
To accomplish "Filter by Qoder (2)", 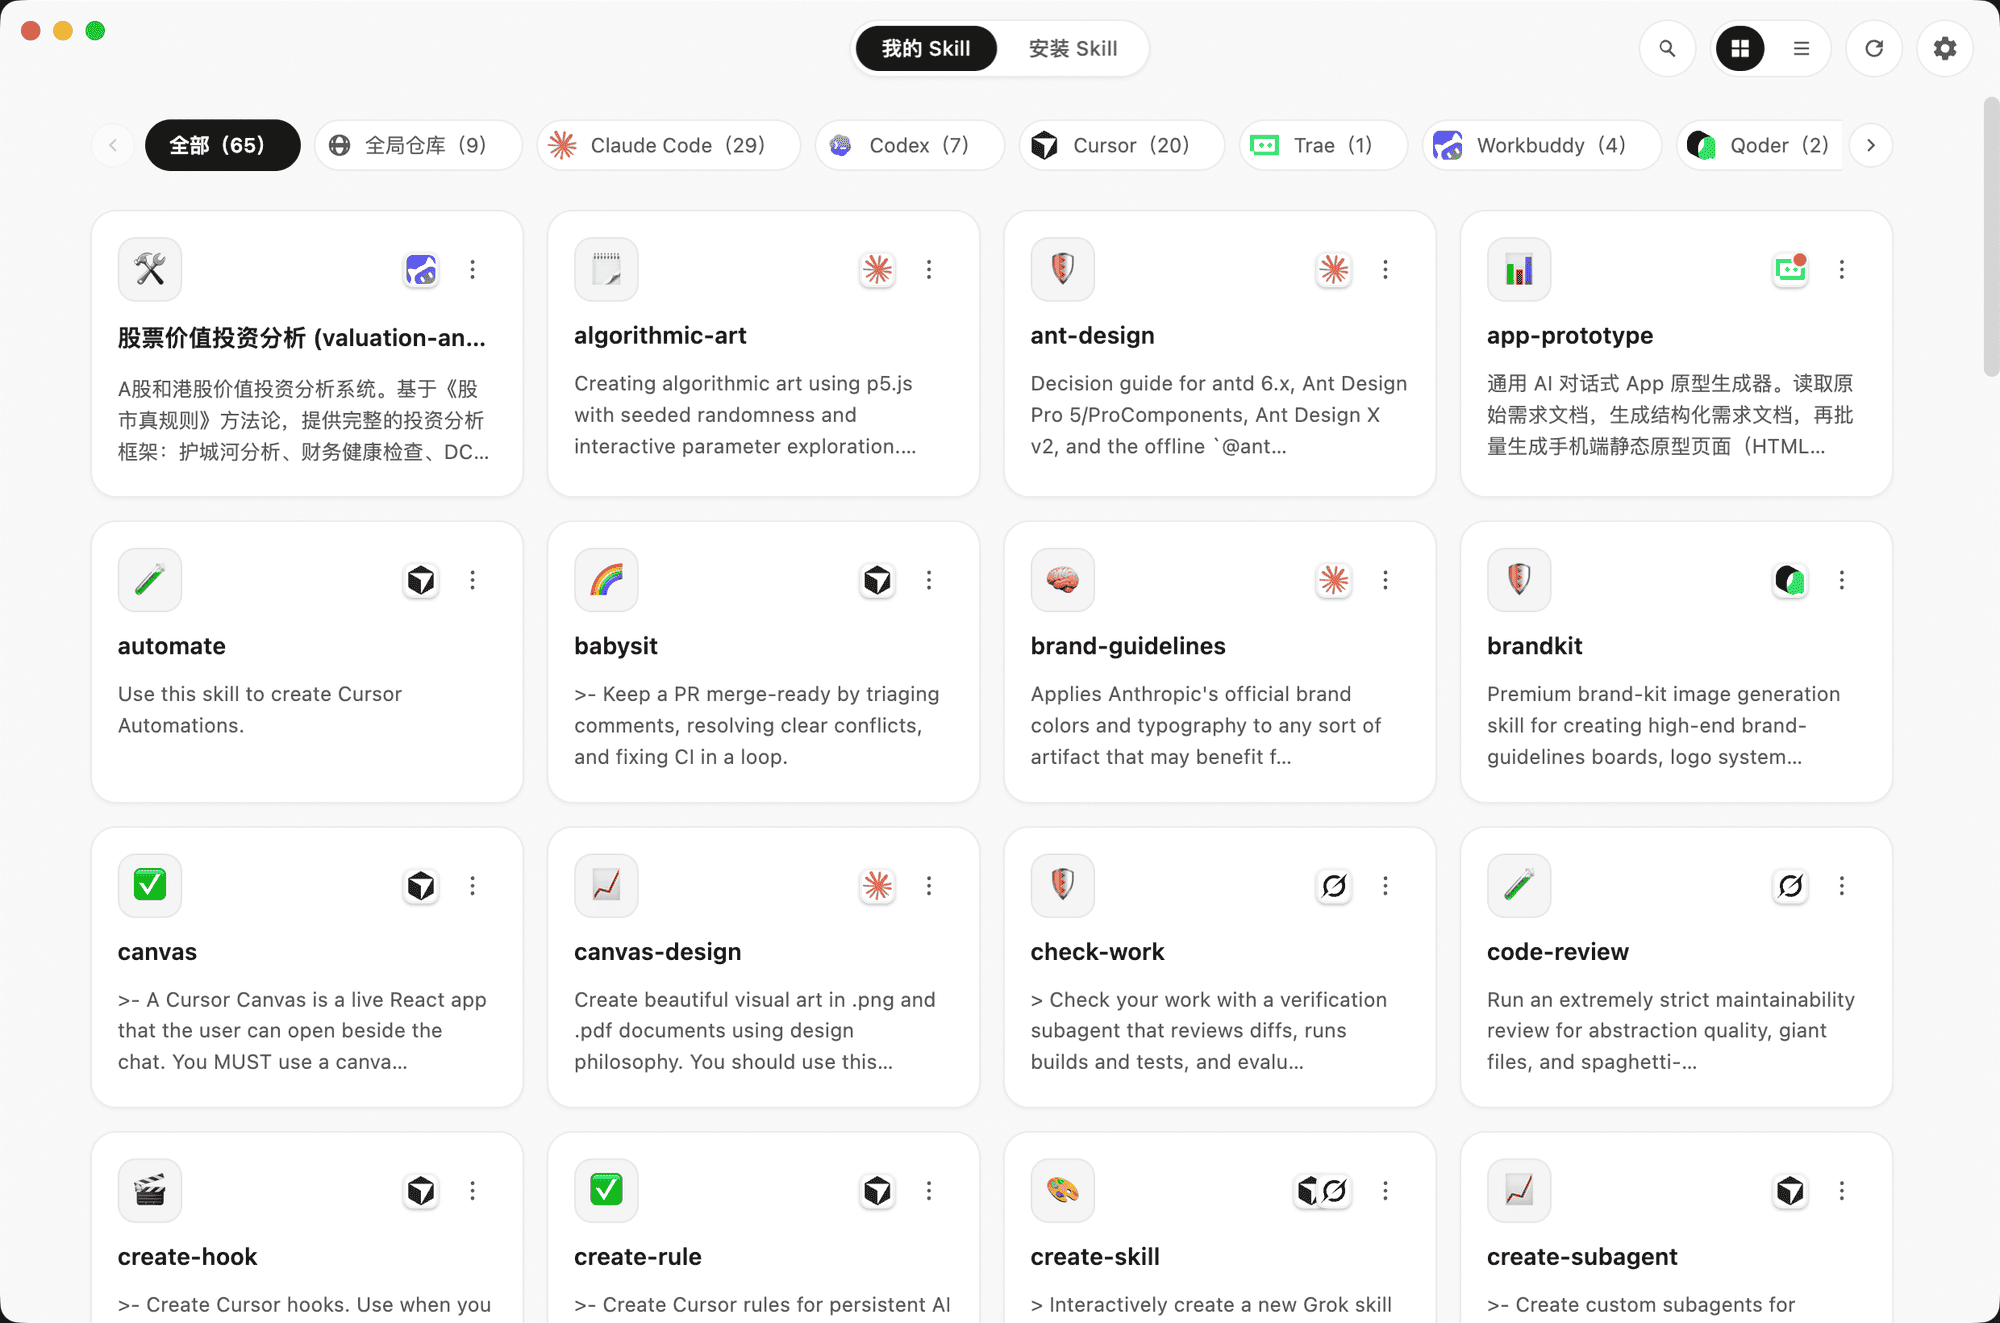I will pos(1760,145).
